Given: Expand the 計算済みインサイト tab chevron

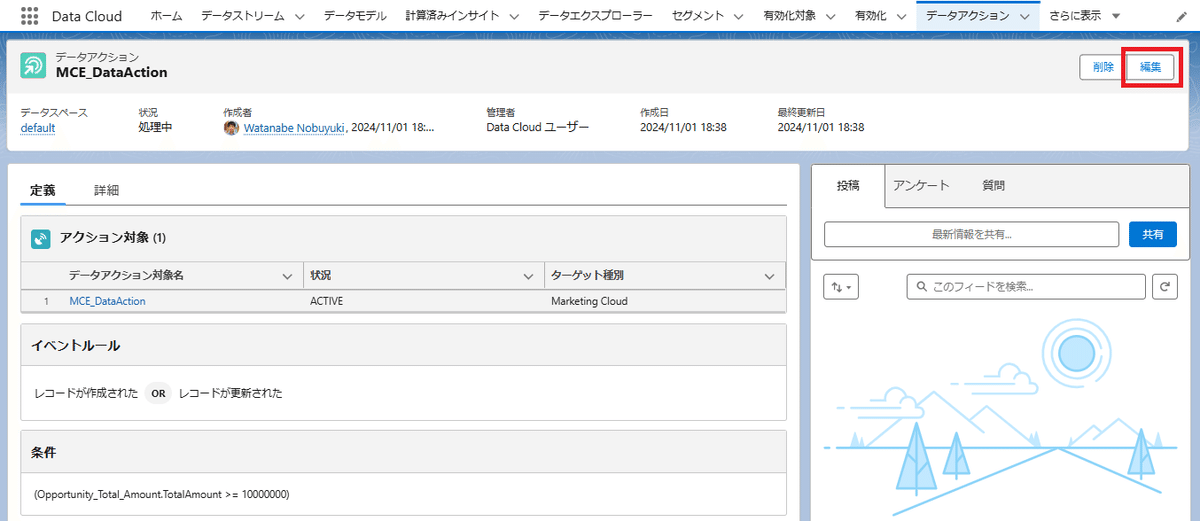Looking at the screenshot, I should [x=514, y=17].
